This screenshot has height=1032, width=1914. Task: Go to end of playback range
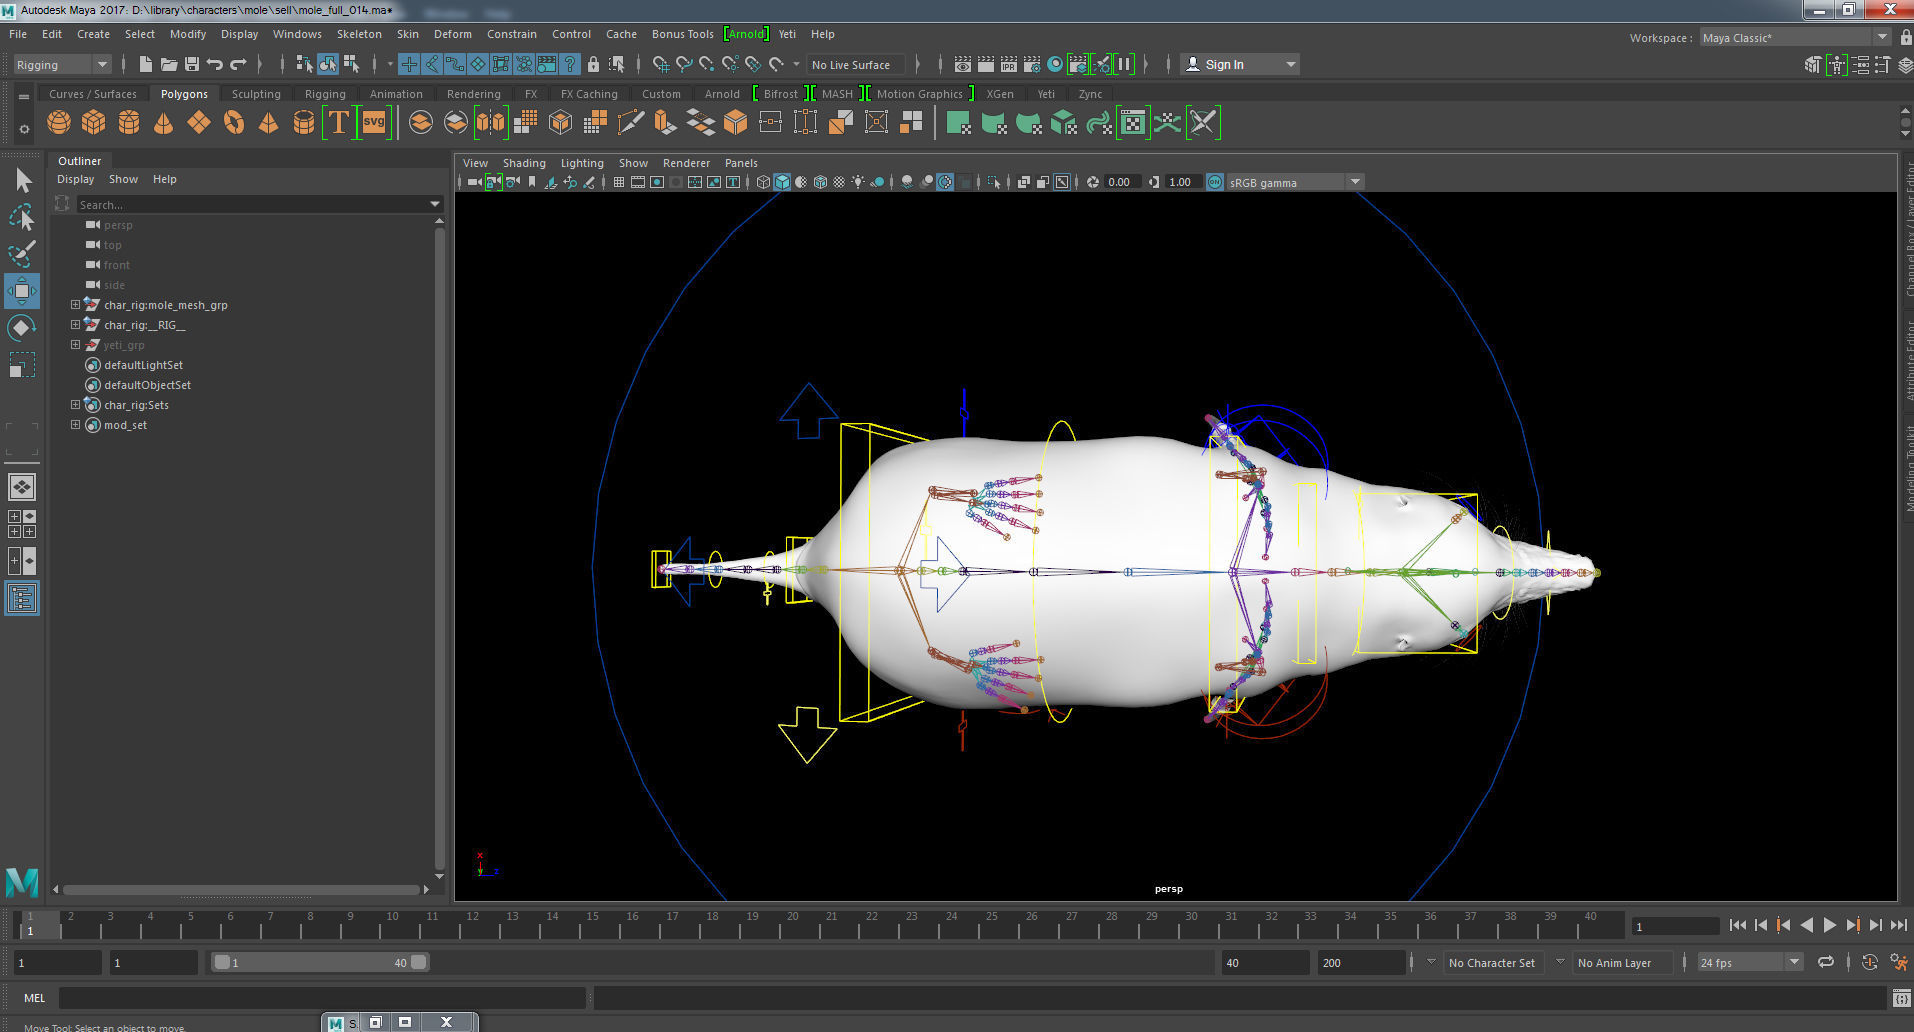pos(1899,925)
